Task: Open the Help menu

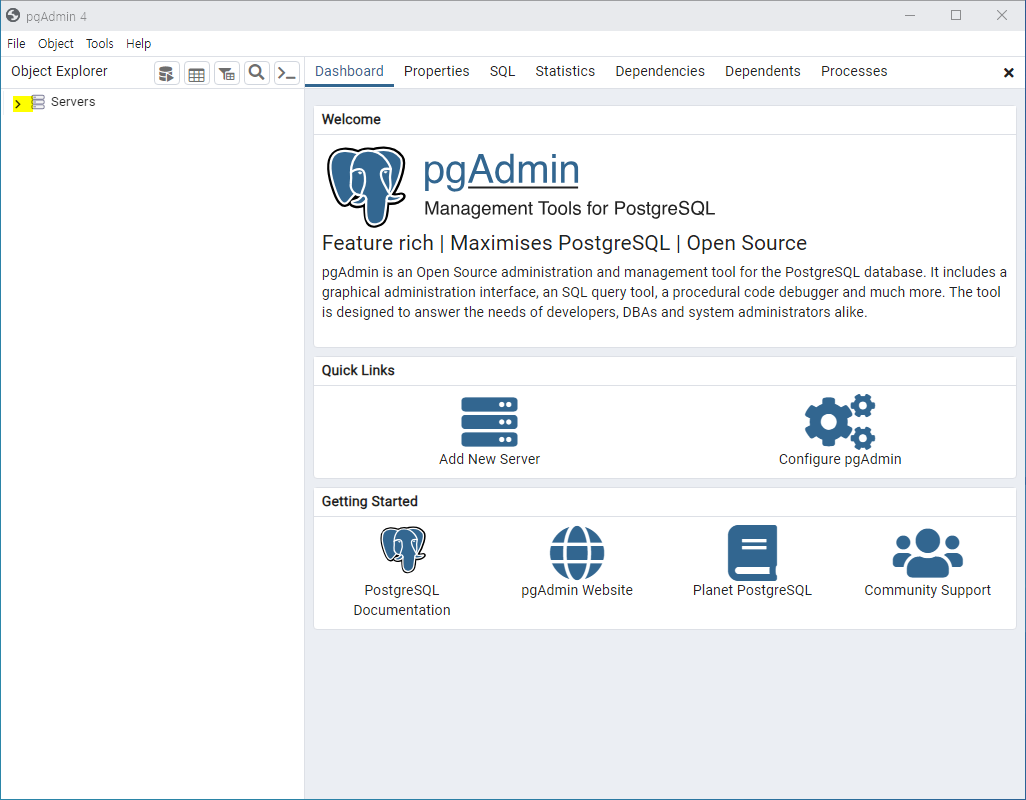Action: point(139,44)
